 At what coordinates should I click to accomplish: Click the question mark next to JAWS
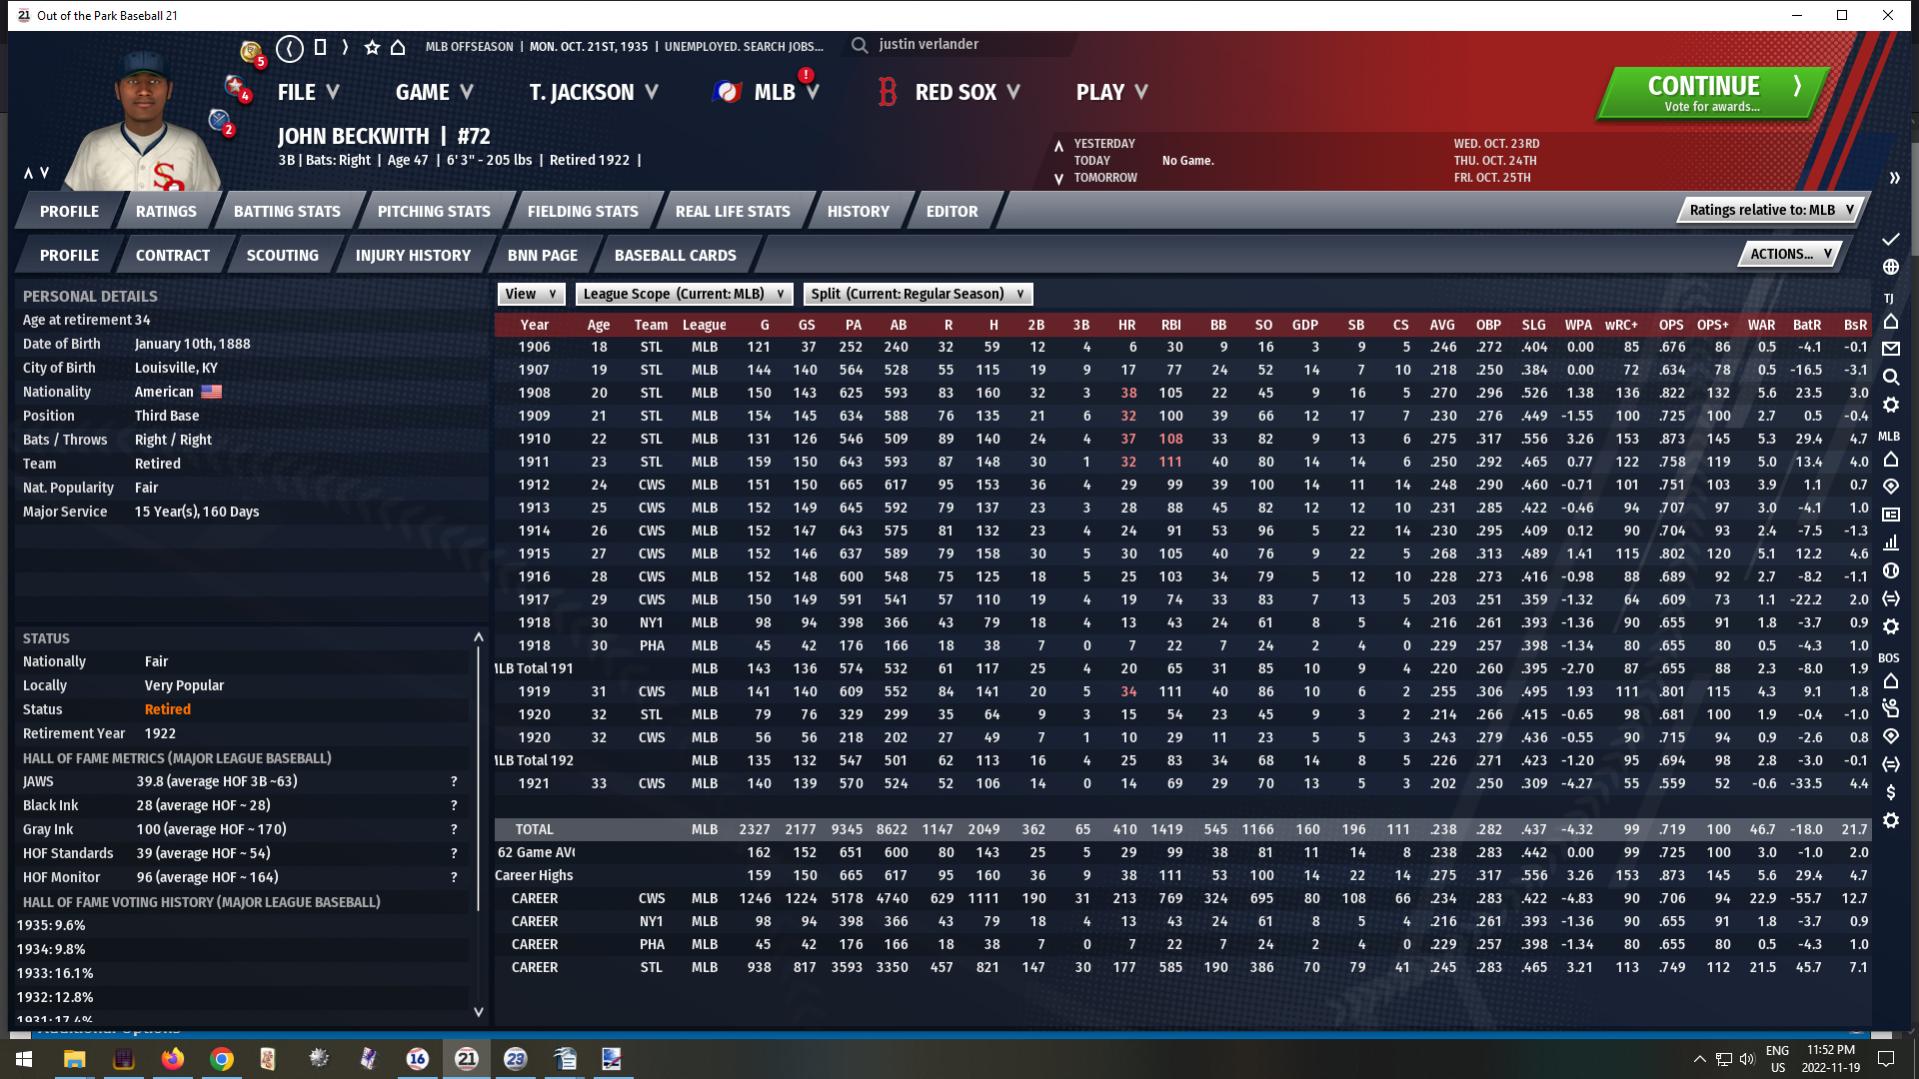tap(454, 782)
